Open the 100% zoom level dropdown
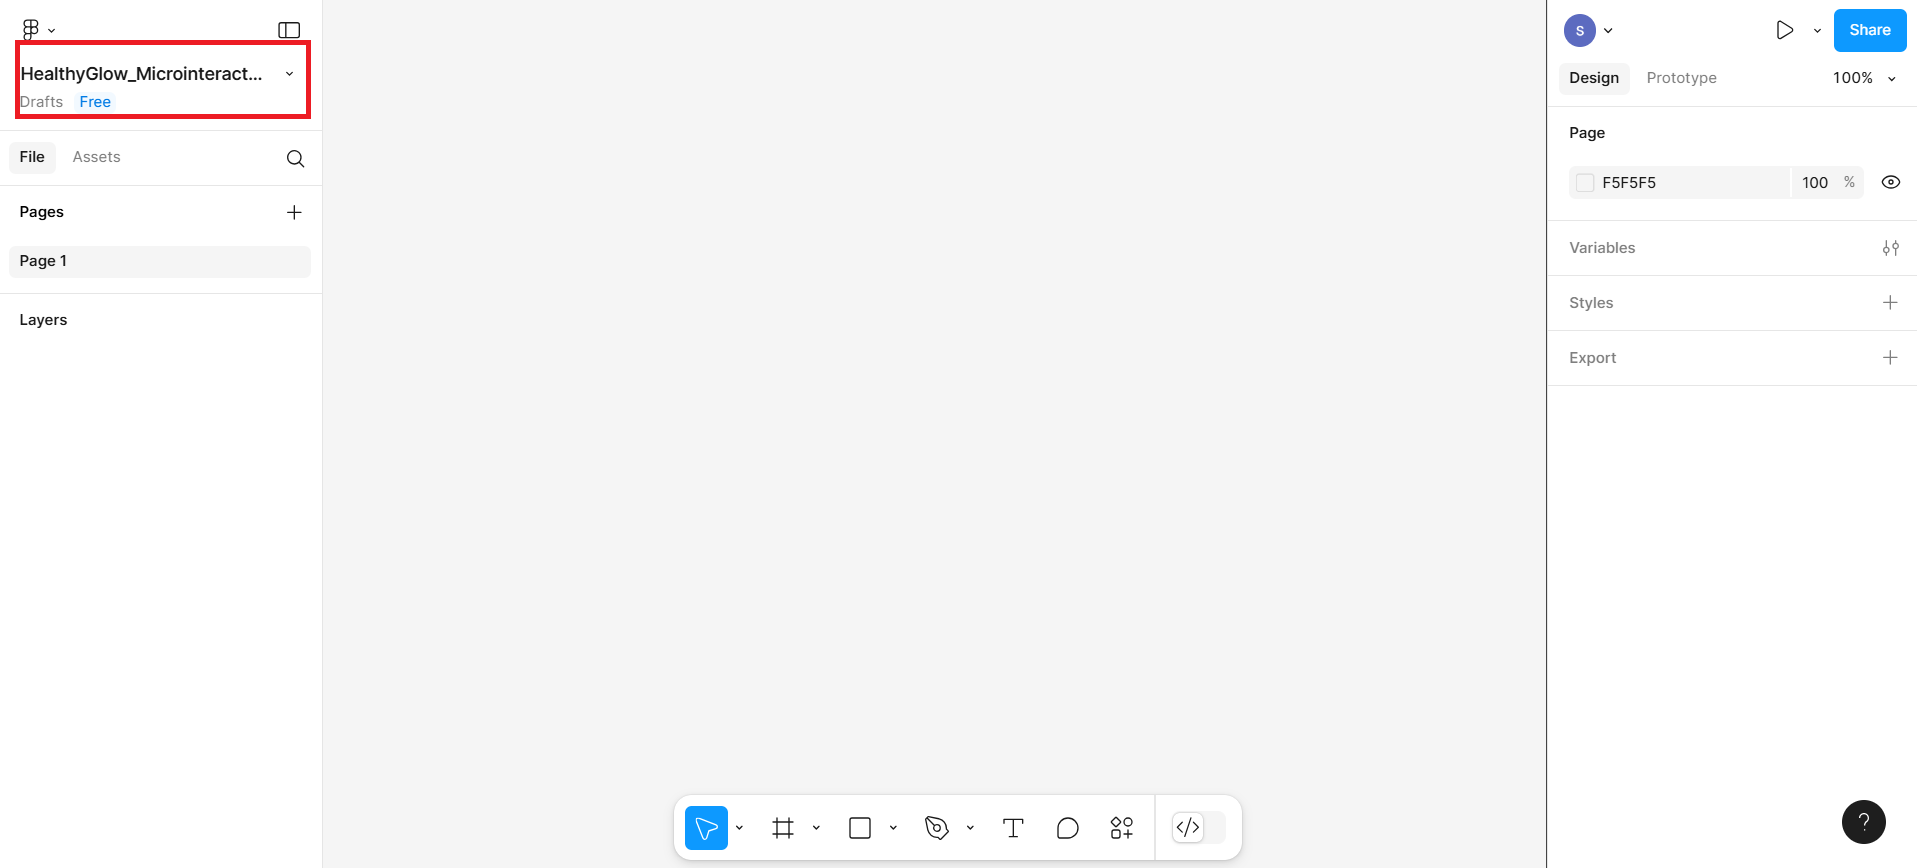1917x868 pixels. [1864, 78]
